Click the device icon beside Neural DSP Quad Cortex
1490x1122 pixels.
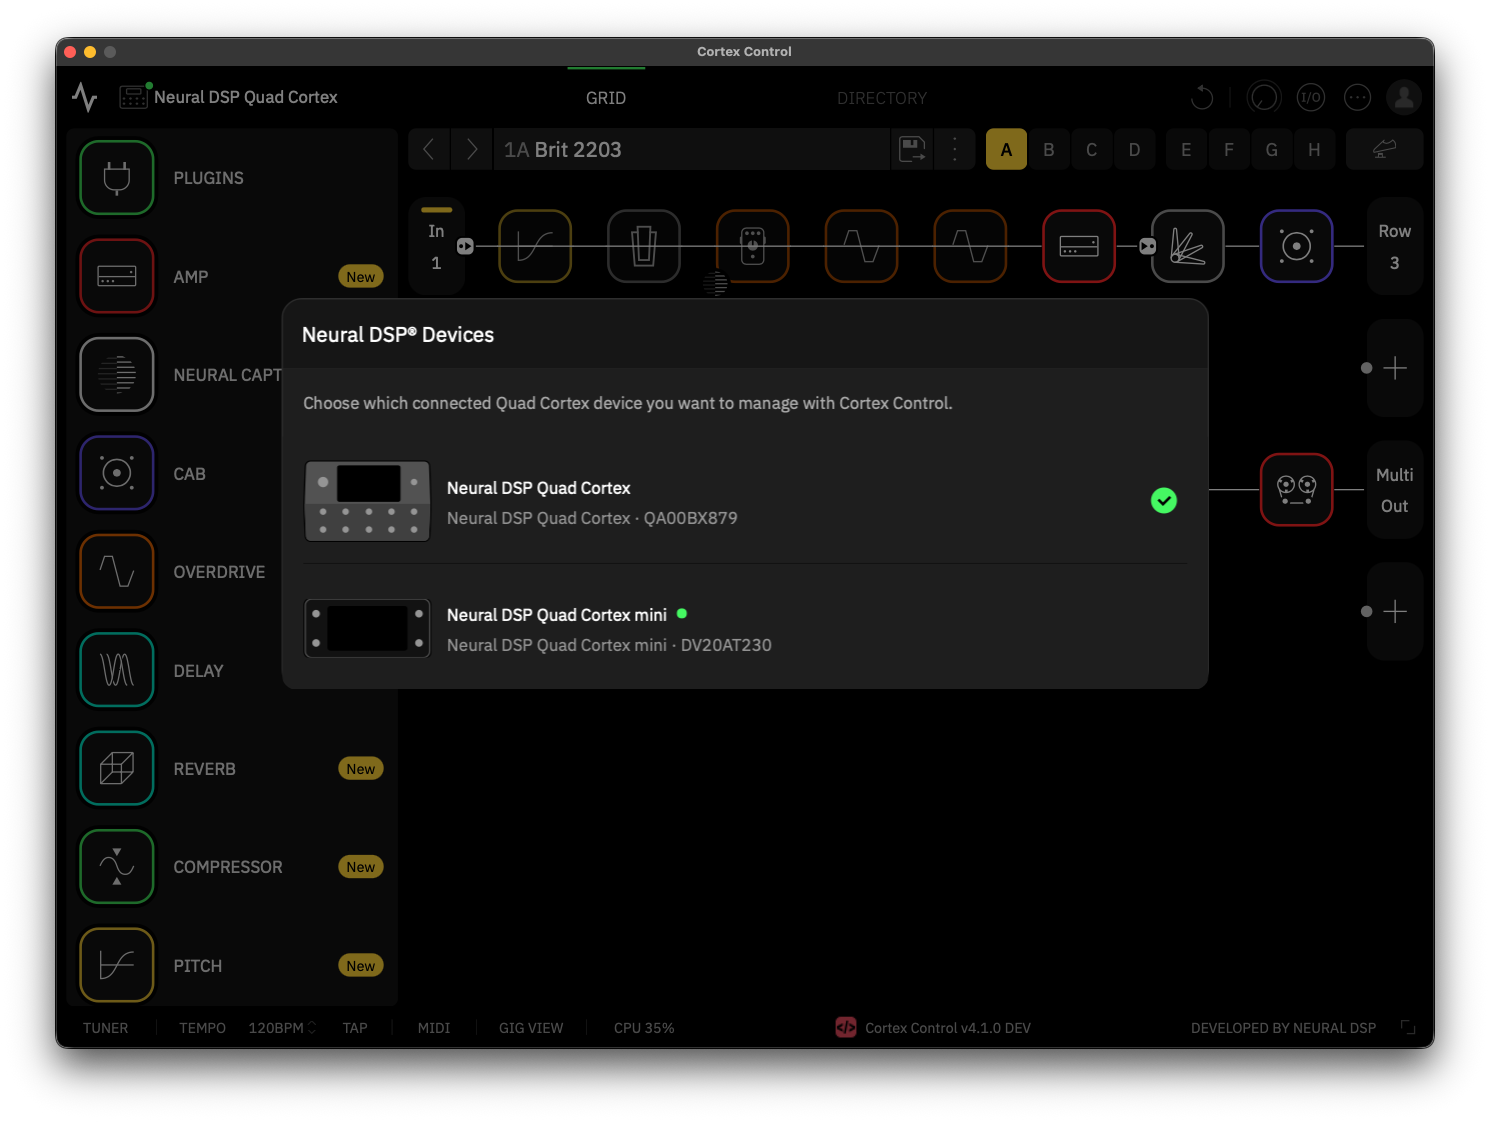click(133, 97)
